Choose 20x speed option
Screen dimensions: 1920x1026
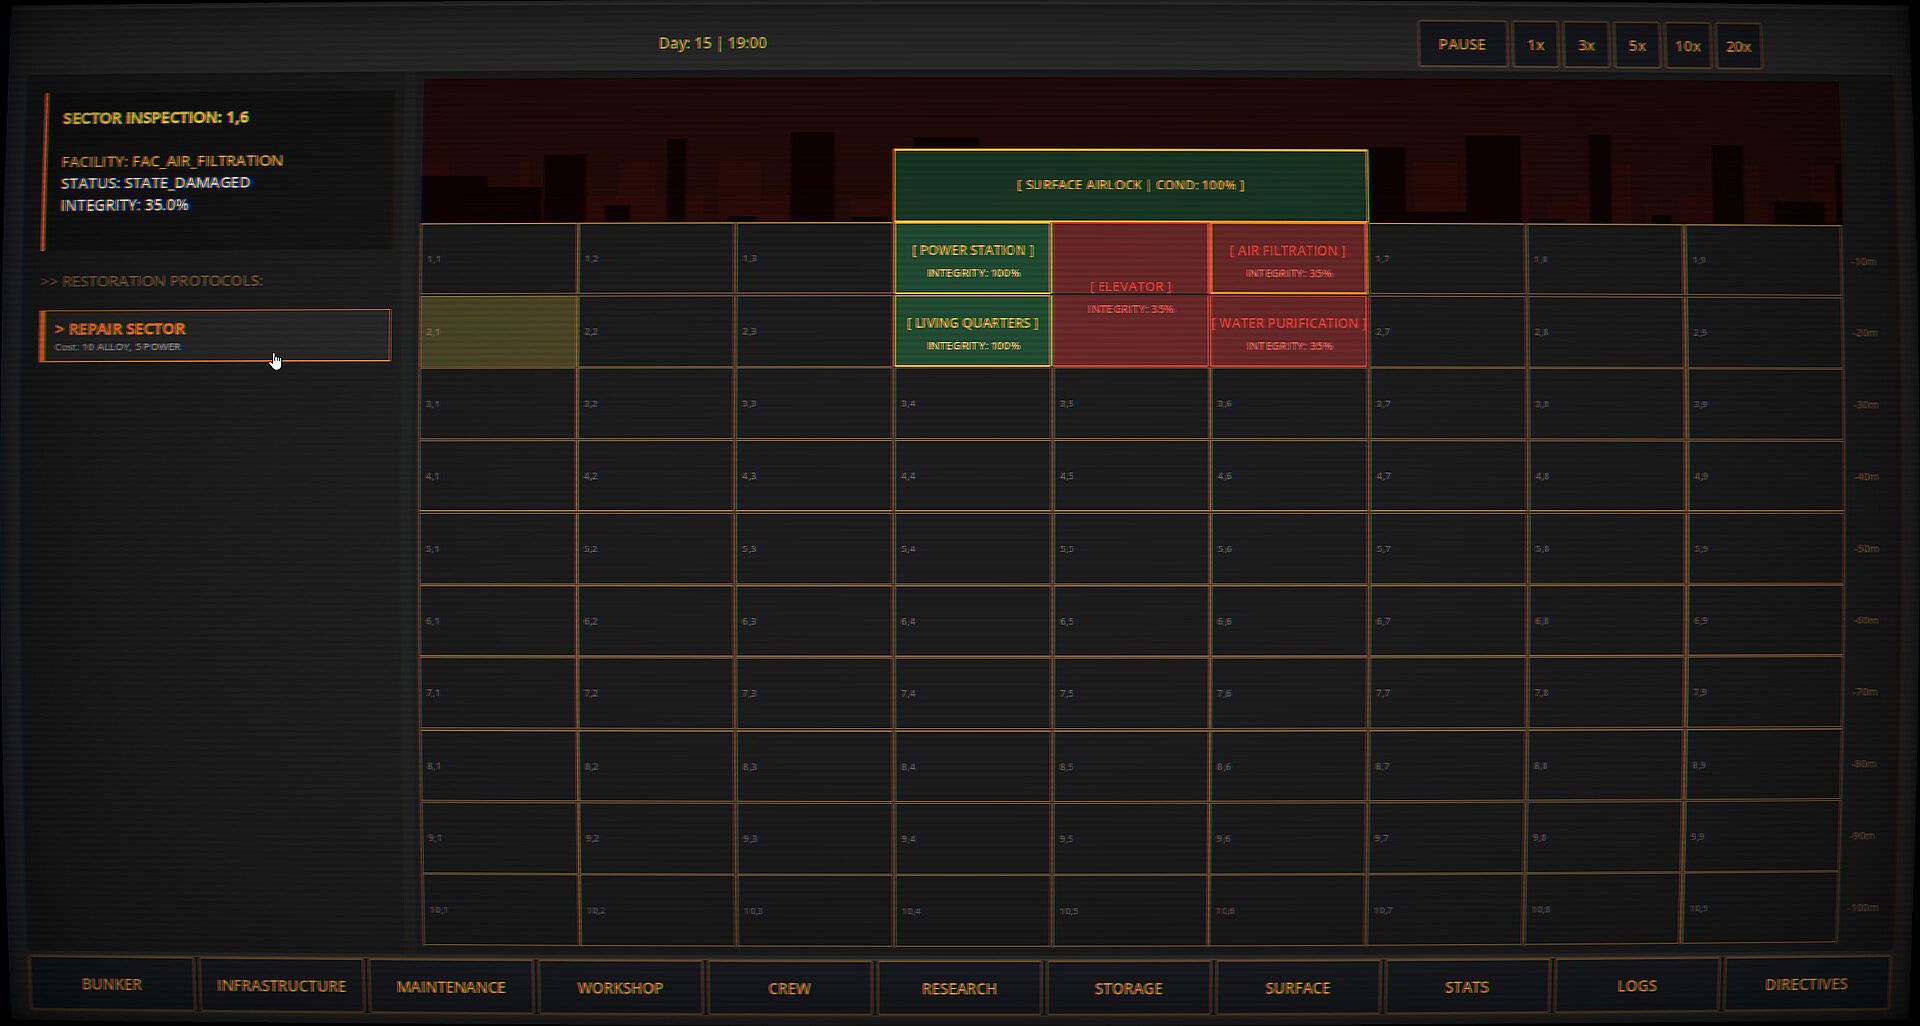(1738, 46)
